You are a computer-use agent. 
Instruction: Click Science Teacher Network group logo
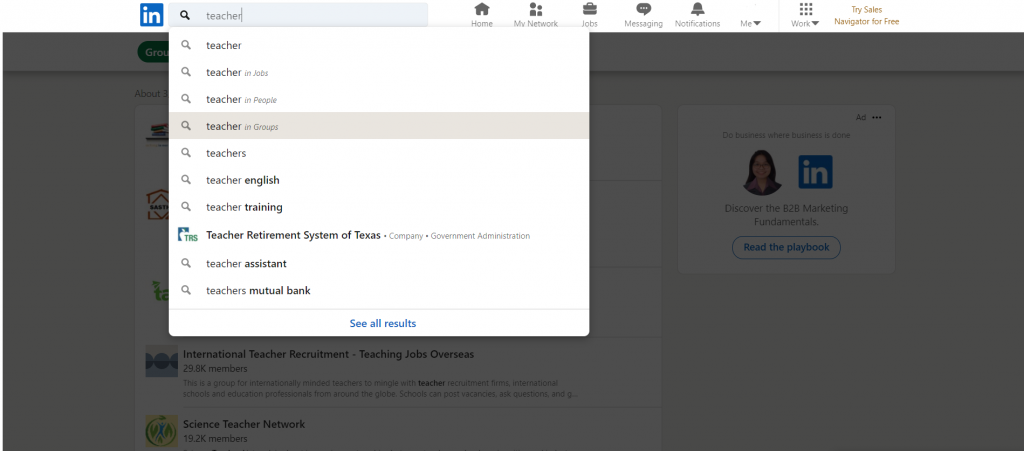click(x=161, y=431)
